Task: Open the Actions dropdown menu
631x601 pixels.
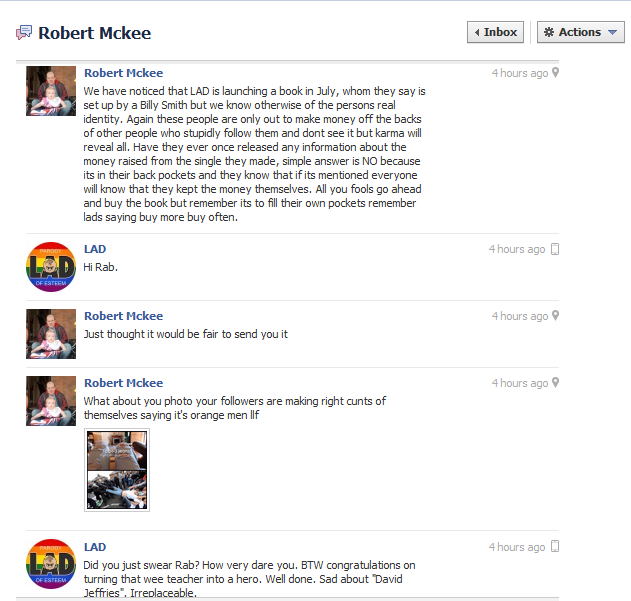Action: pyautogui.click(x=581, y=32)
